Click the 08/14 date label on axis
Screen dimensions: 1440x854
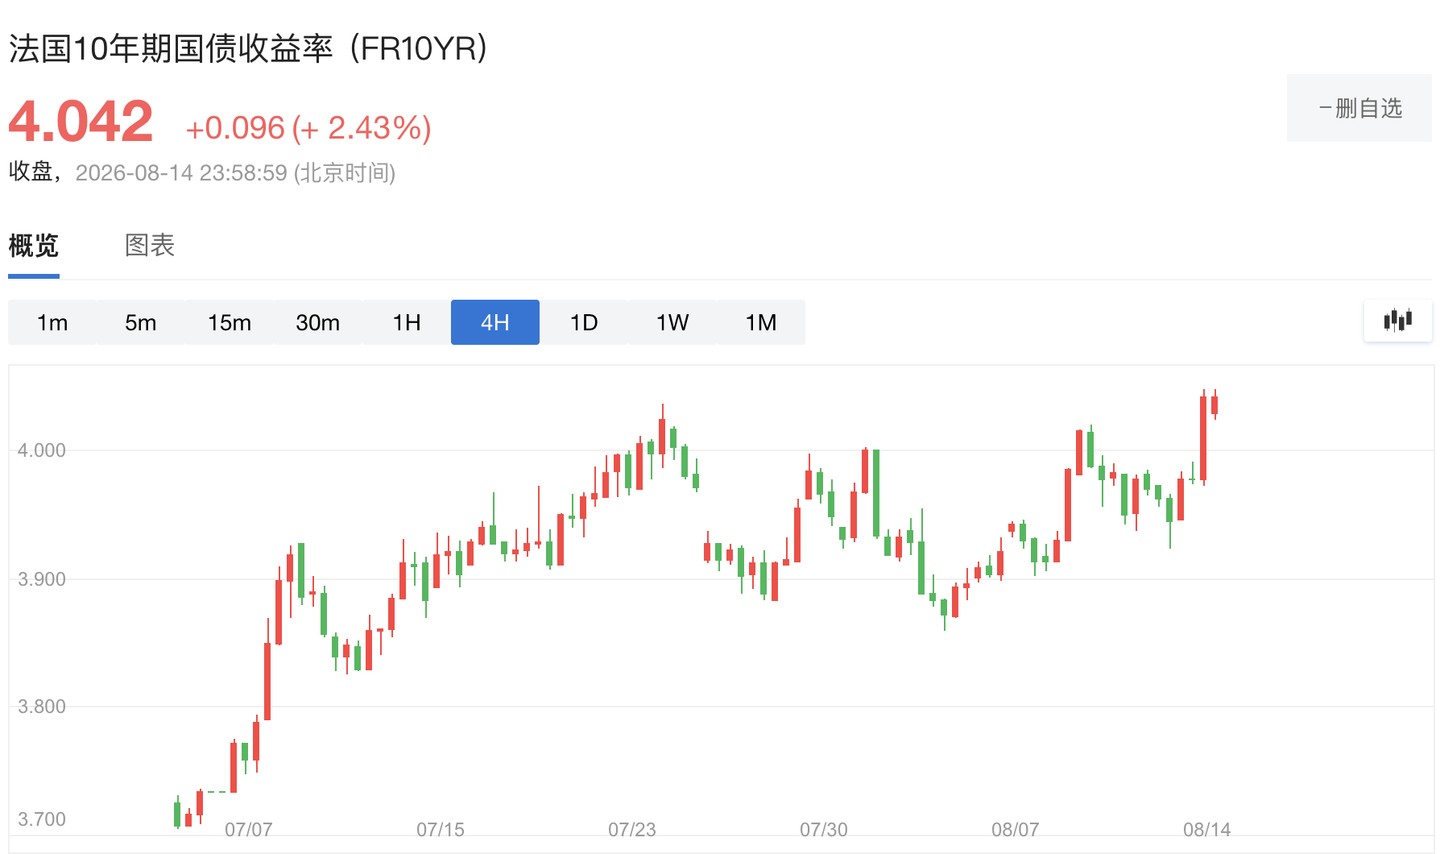(x=1207, y=829)
